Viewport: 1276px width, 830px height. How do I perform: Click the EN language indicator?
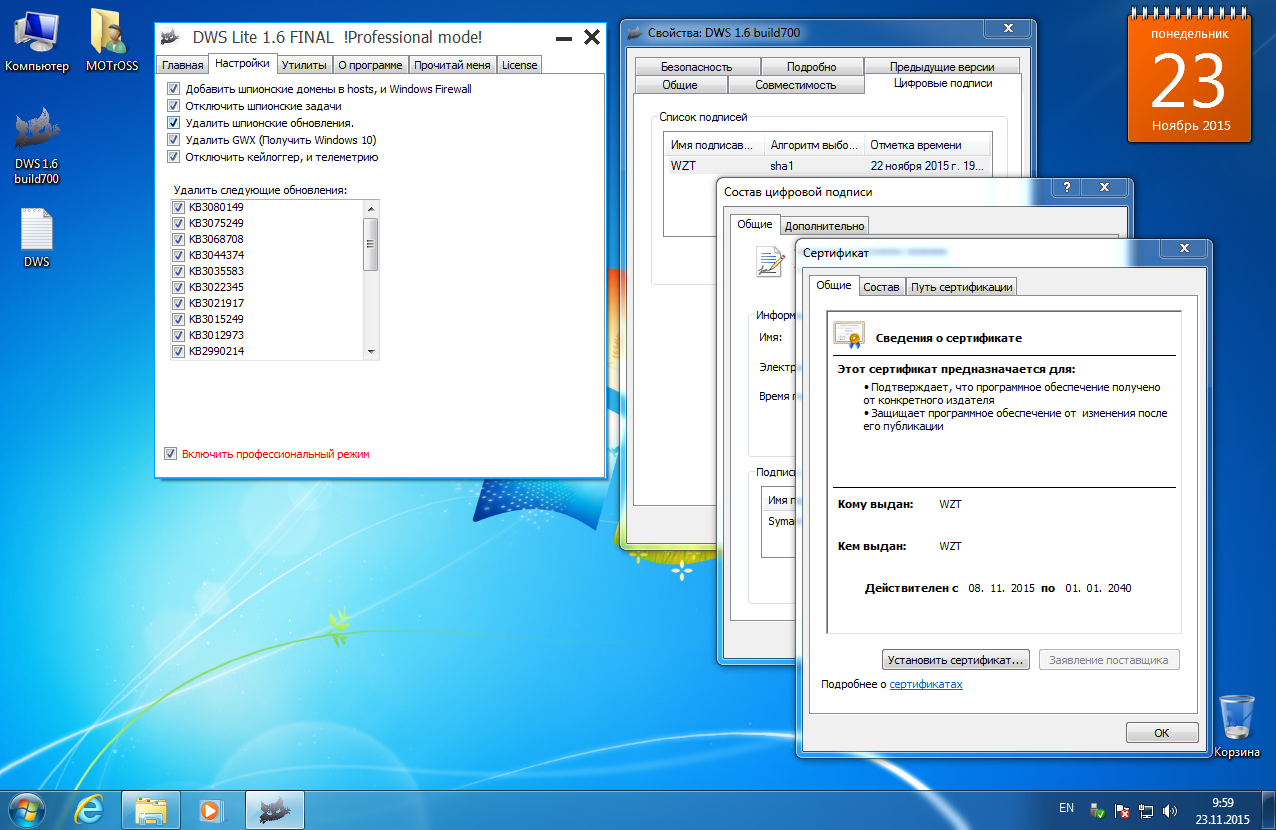pyautogui.click(x=1066, y=807)
